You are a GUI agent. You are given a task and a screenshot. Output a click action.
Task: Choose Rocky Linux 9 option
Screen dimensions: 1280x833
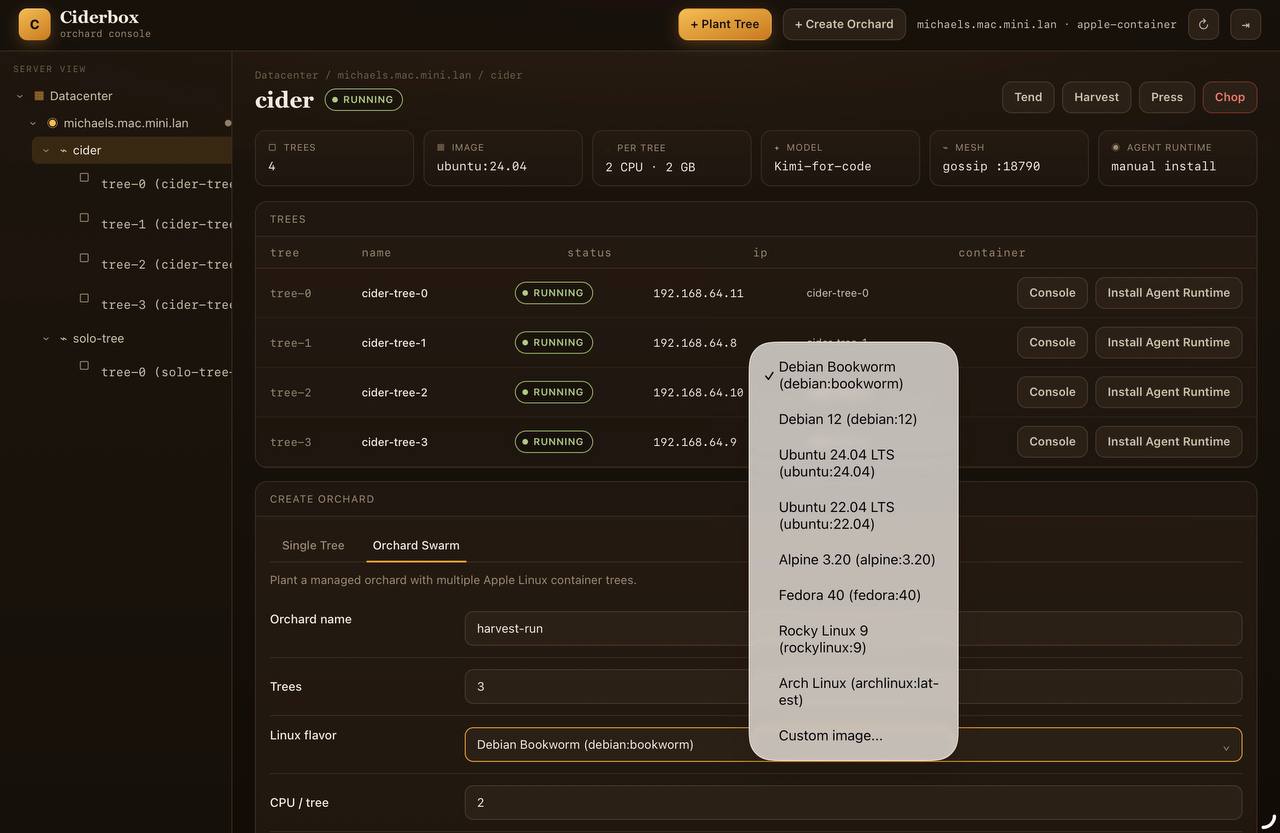853,639
